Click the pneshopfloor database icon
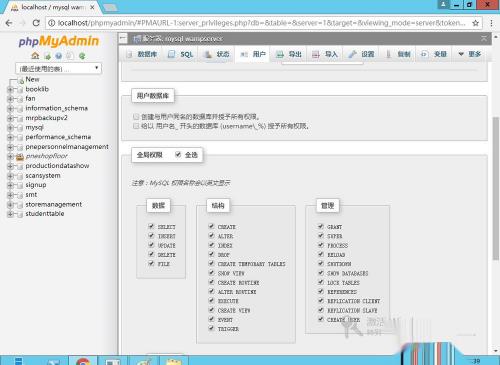Image resolution: width=500 pixels, height=365 pixels. pos(20,156)
